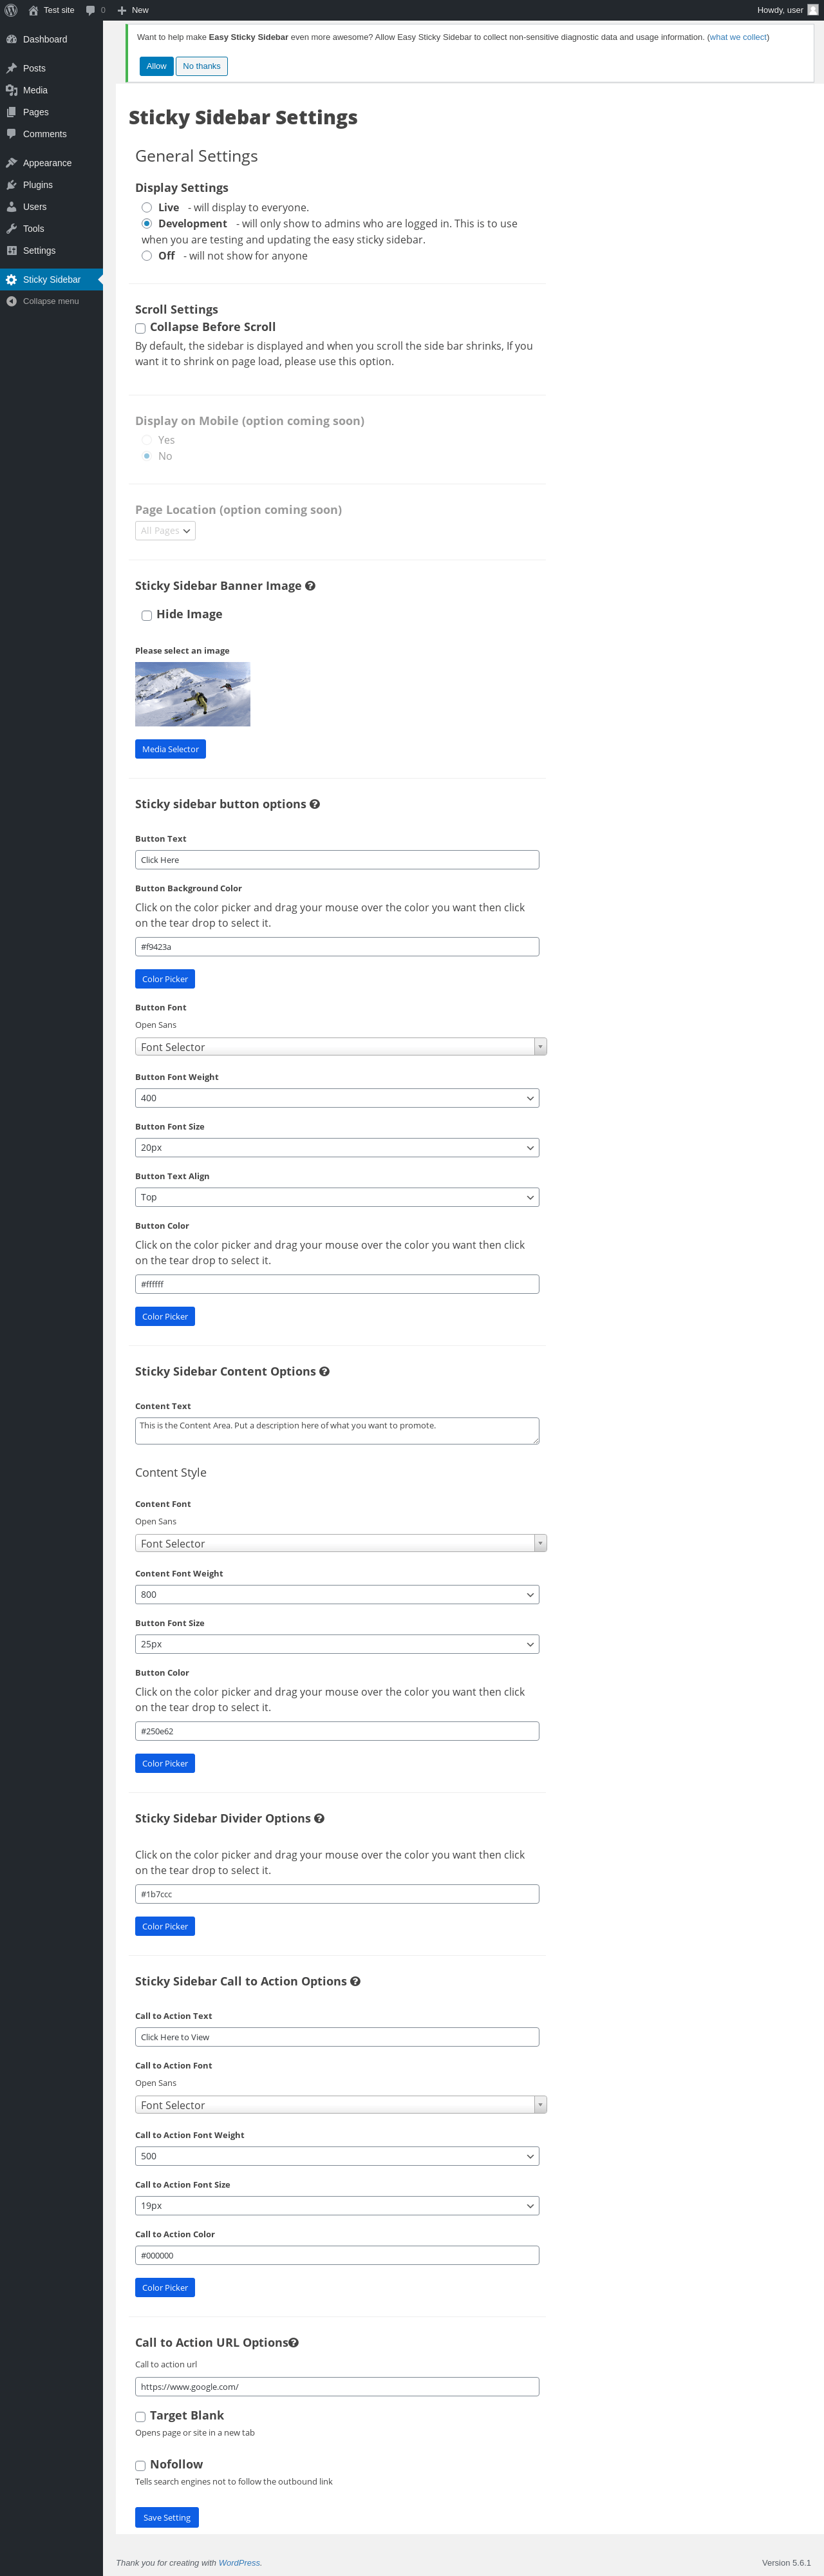Go to the Appearance menu item
This screenshot has height=2576, width=824.
47,163
